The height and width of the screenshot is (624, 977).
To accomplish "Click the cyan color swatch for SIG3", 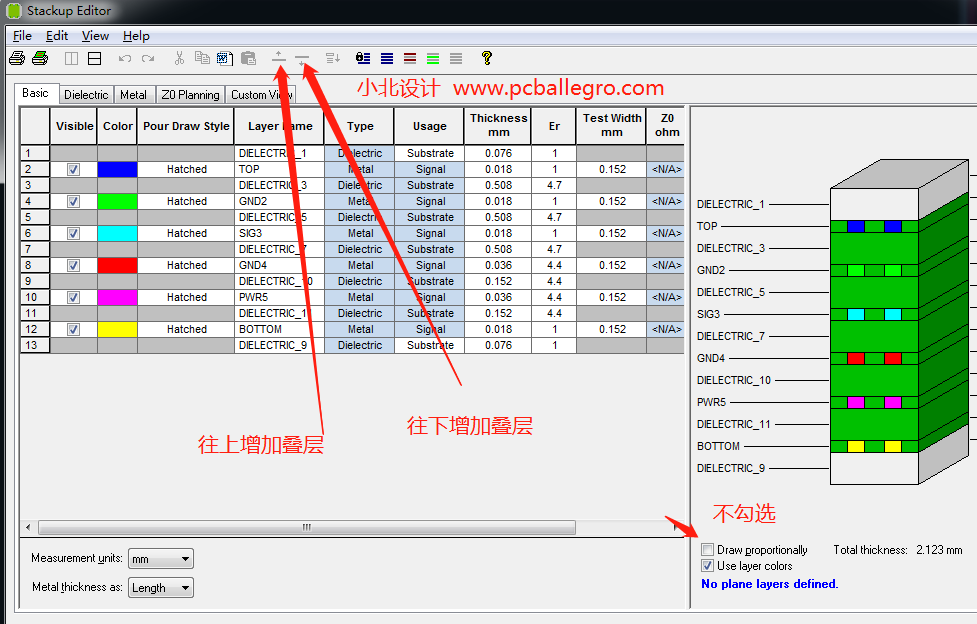I will point(117,233).
